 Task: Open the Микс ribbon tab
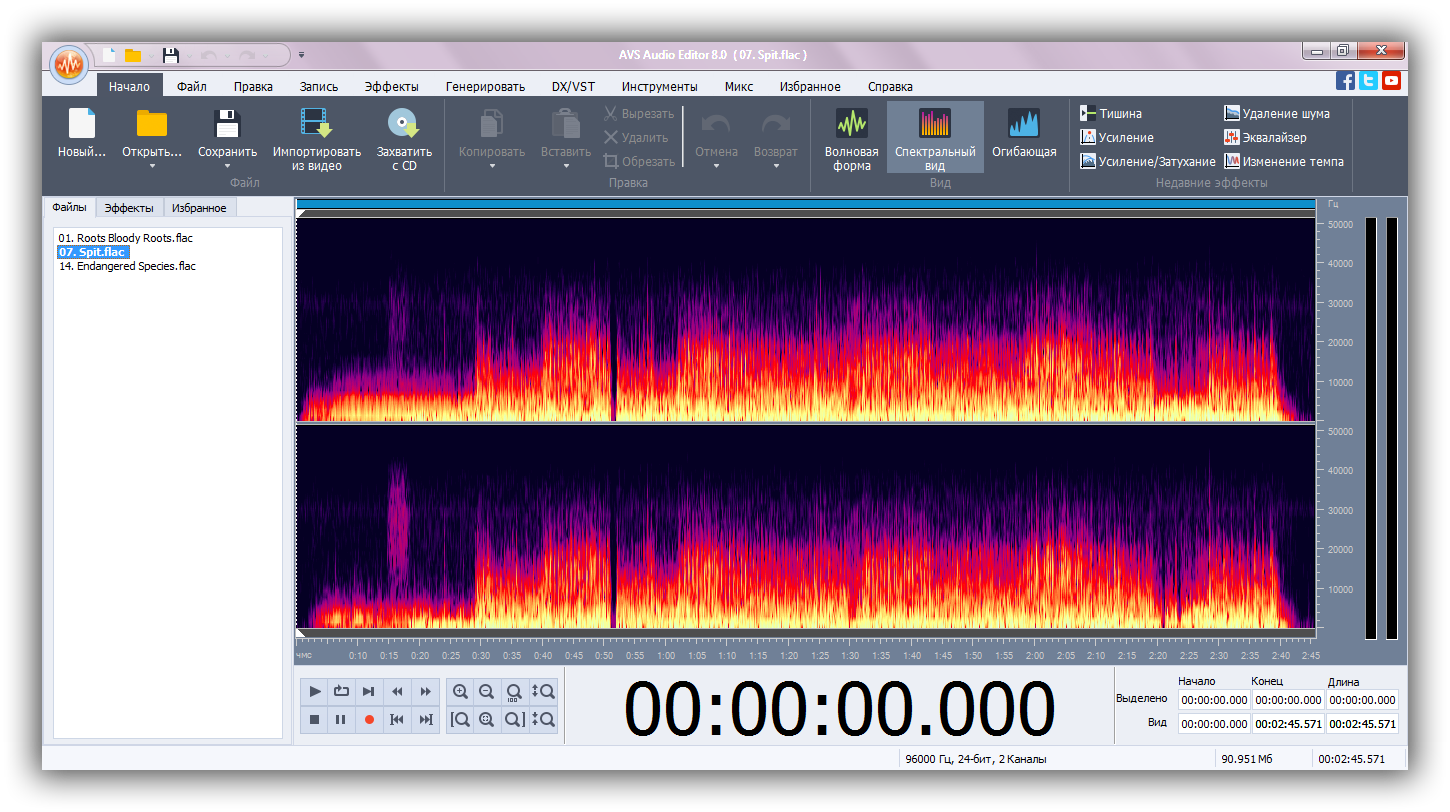739,87
